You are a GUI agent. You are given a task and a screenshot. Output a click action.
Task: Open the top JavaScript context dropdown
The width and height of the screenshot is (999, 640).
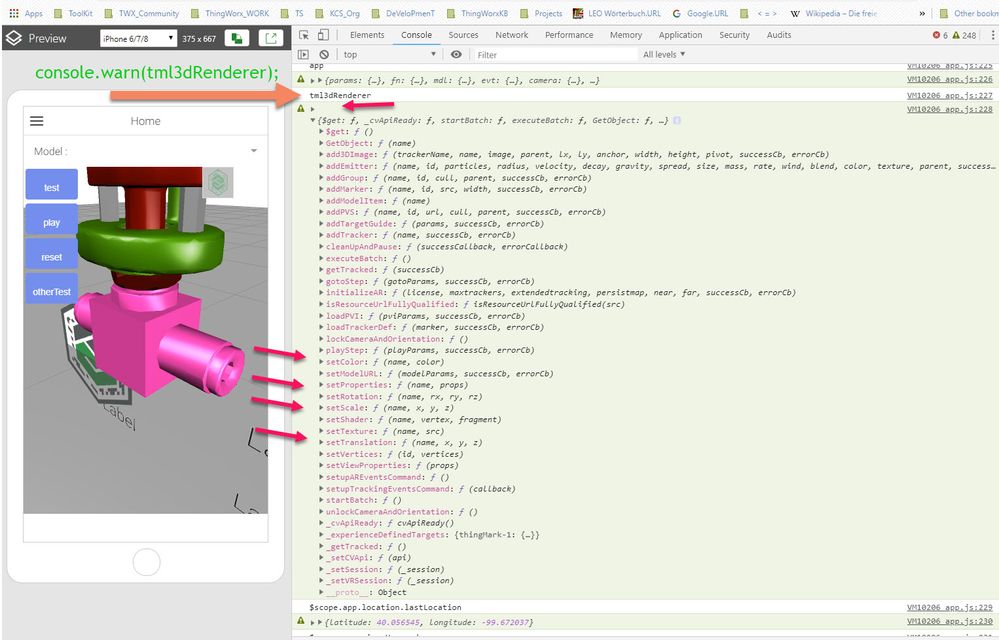tap(390, 54)
